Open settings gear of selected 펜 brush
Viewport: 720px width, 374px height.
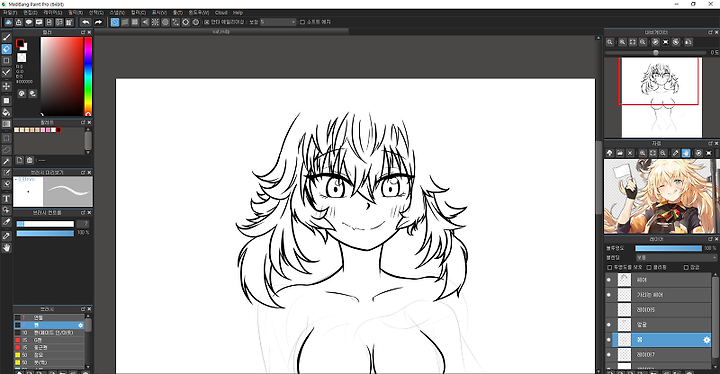[x=80, y=325]
